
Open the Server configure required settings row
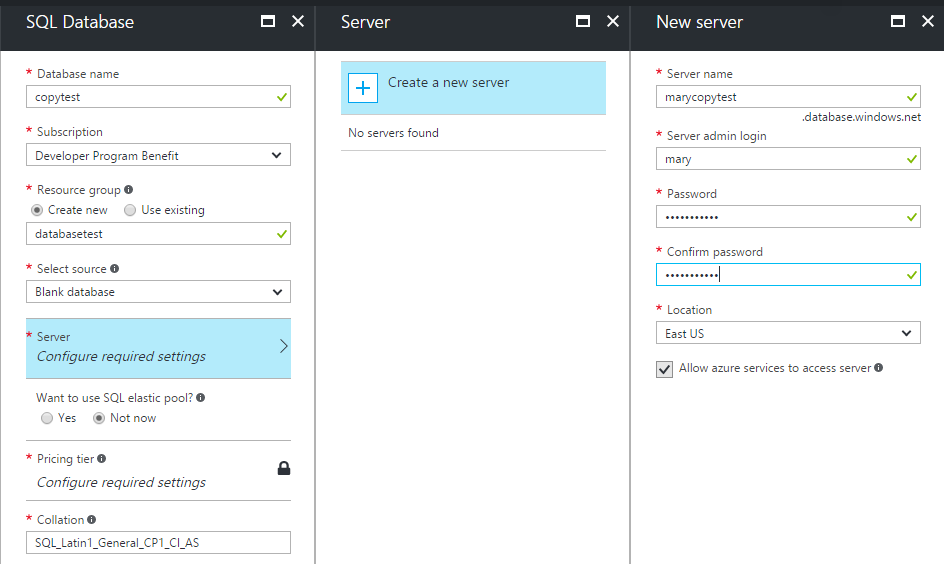[158, 348]
